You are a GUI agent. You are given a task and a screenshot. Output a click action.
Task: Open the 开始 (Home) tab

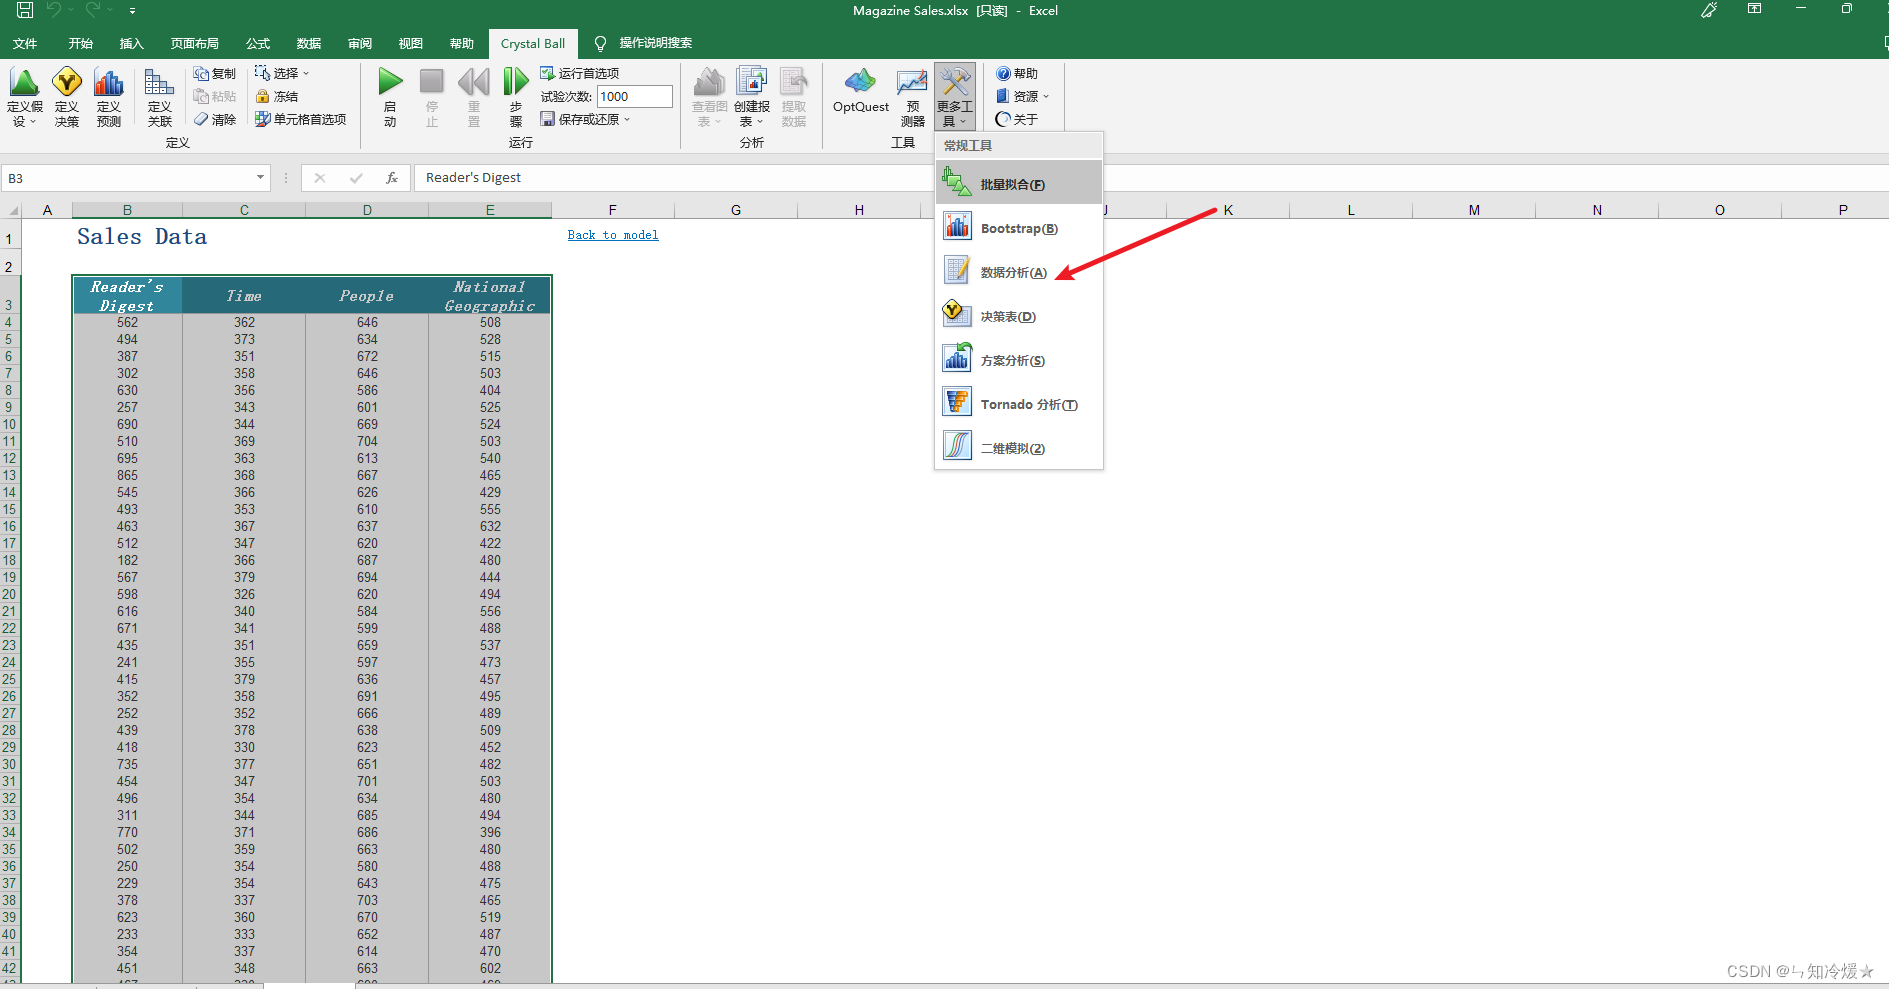81,43
